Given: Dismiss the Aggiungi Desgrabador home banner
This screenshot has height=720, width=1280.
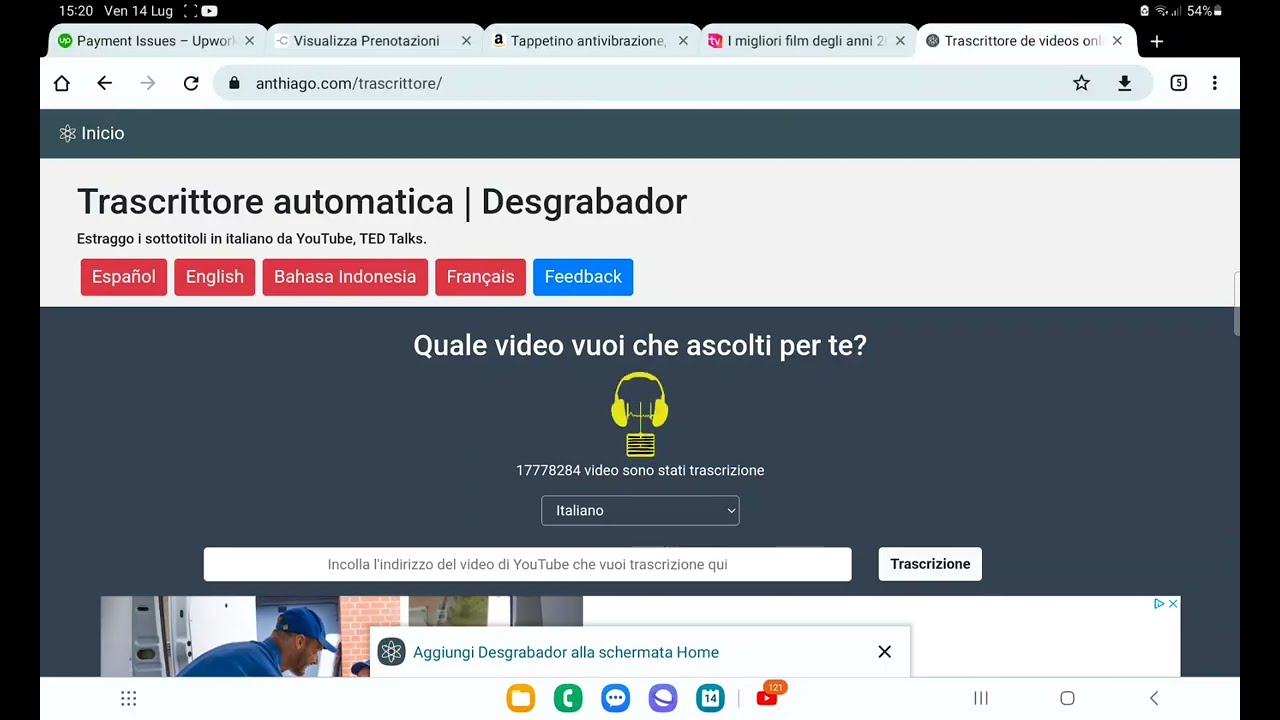Looking at the screenshot, I should (x=884, y=652).
